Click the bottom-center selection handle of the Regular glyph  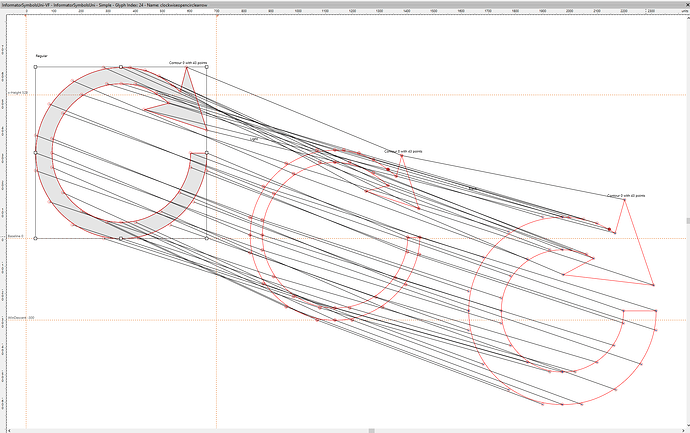click(x=121, y=239)
